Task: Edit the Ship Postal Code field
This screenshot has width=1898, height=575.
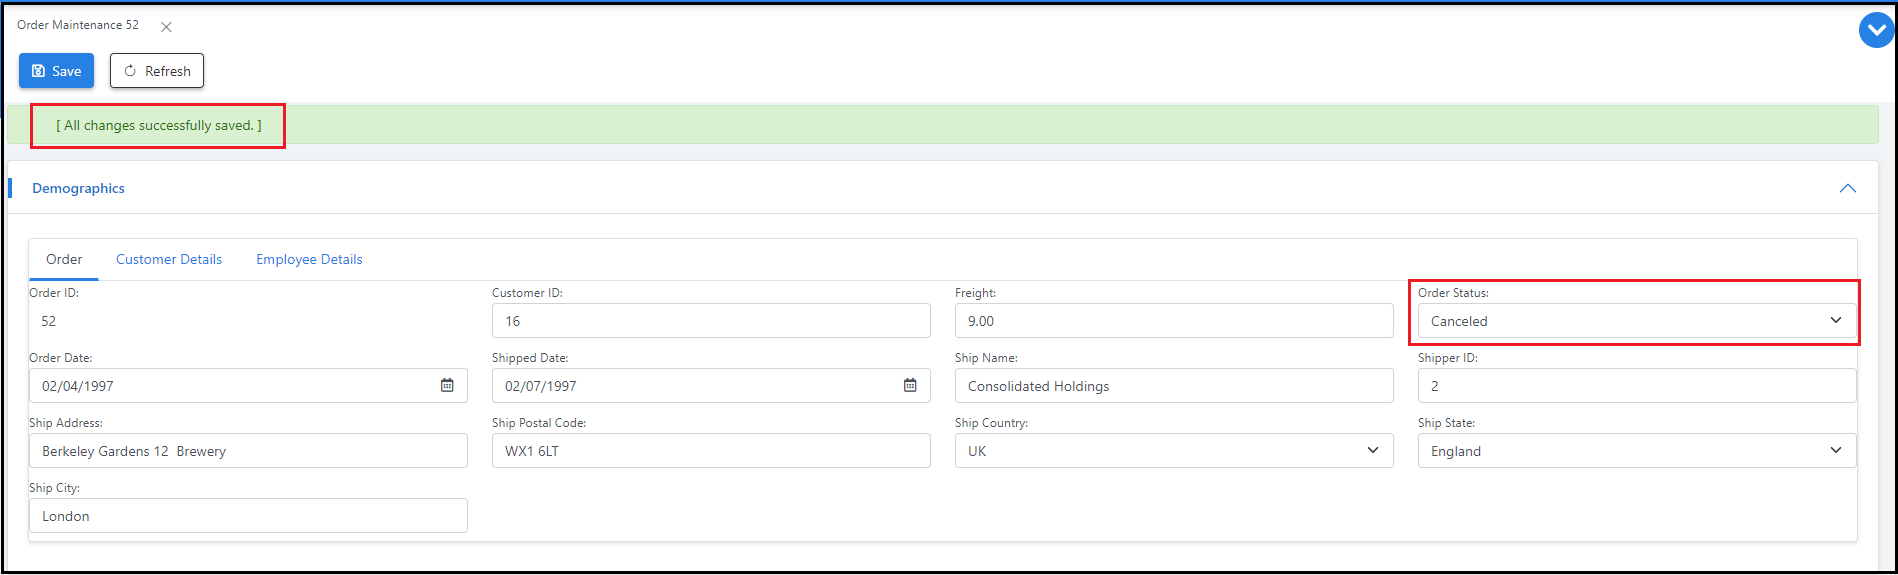Action: [710, 451]
